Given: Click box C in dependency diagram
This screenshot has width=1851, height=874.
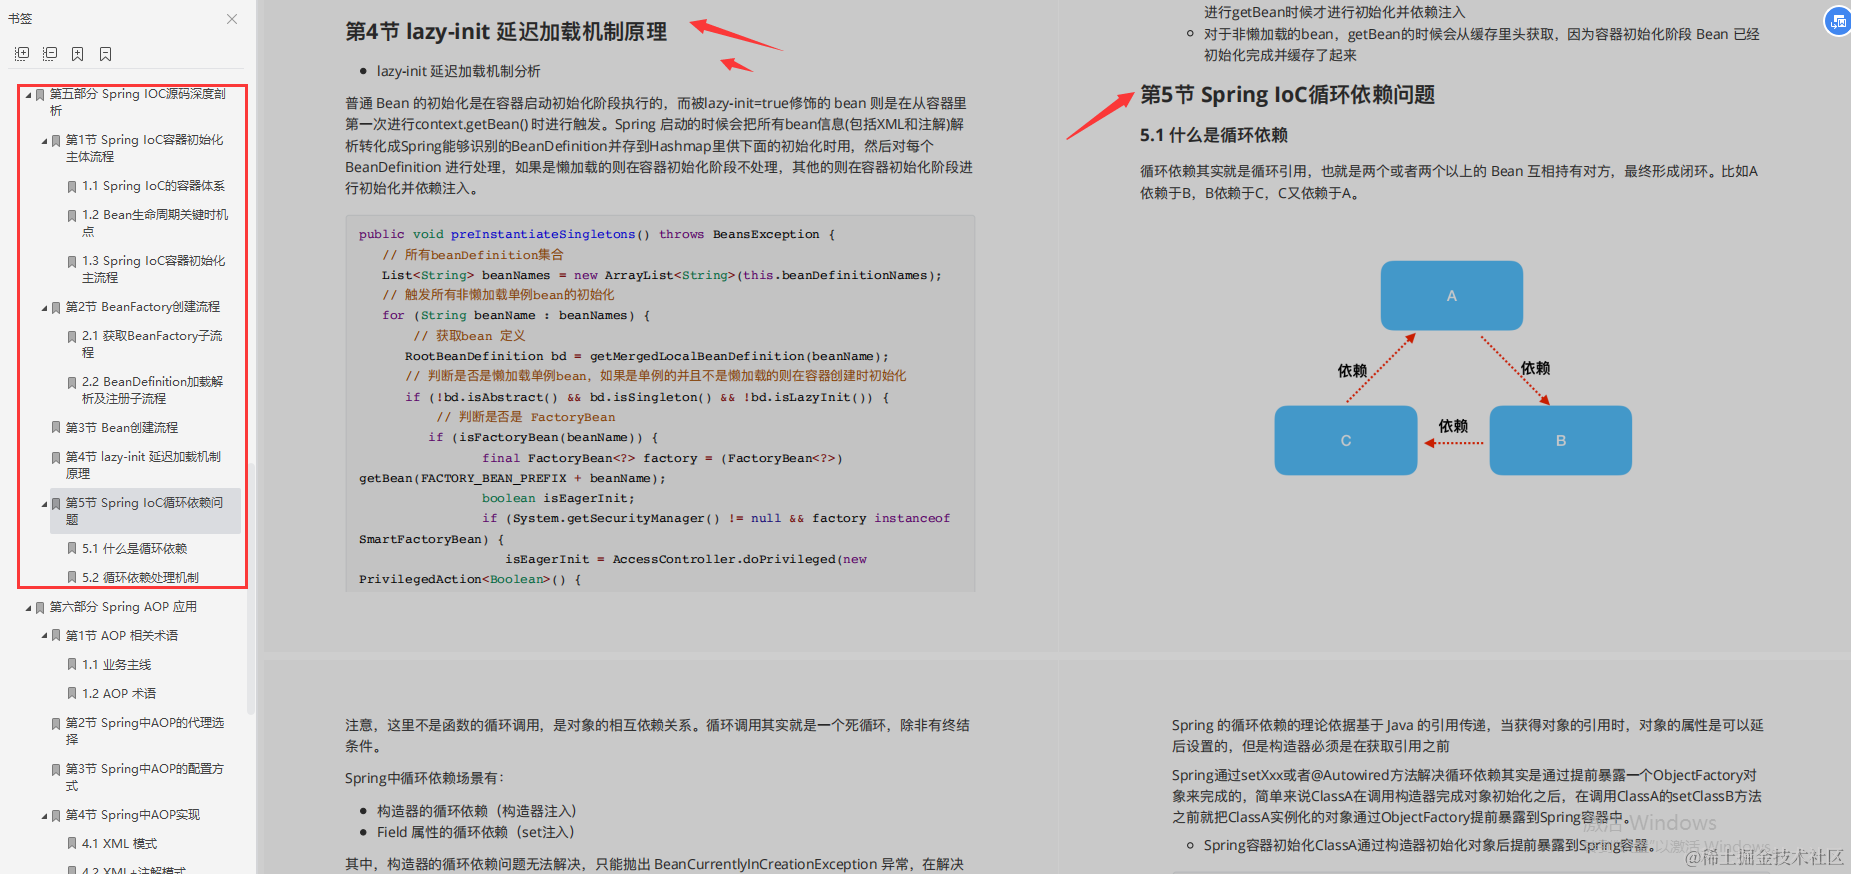Looking at the screenshot, I should click(x=1346, y=440).
